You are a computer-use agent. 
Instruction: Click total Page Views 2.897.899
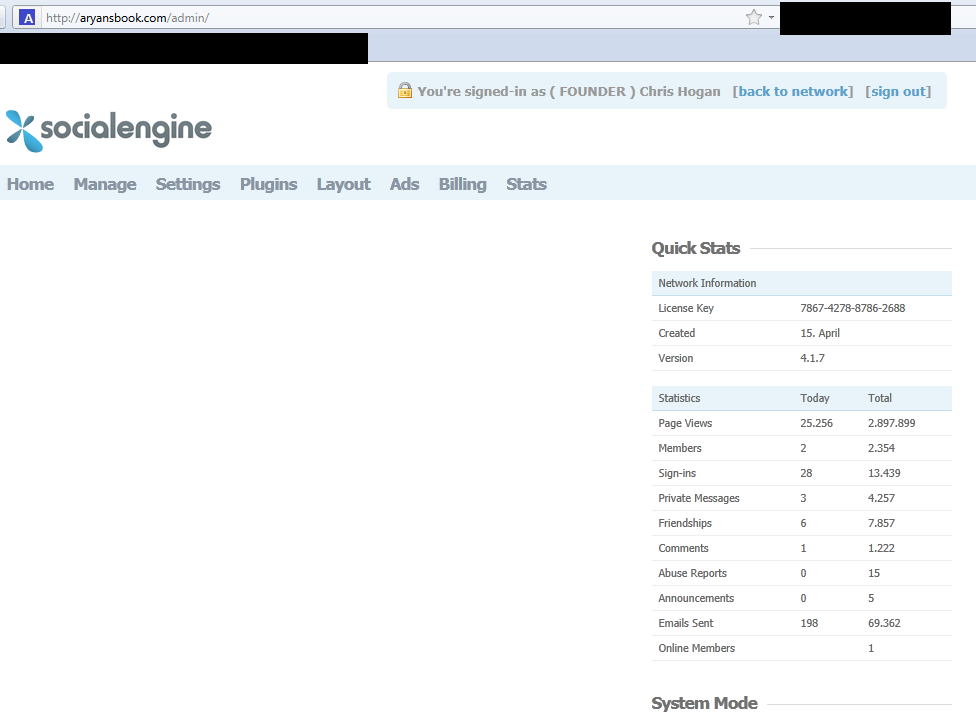coord(891,423)
